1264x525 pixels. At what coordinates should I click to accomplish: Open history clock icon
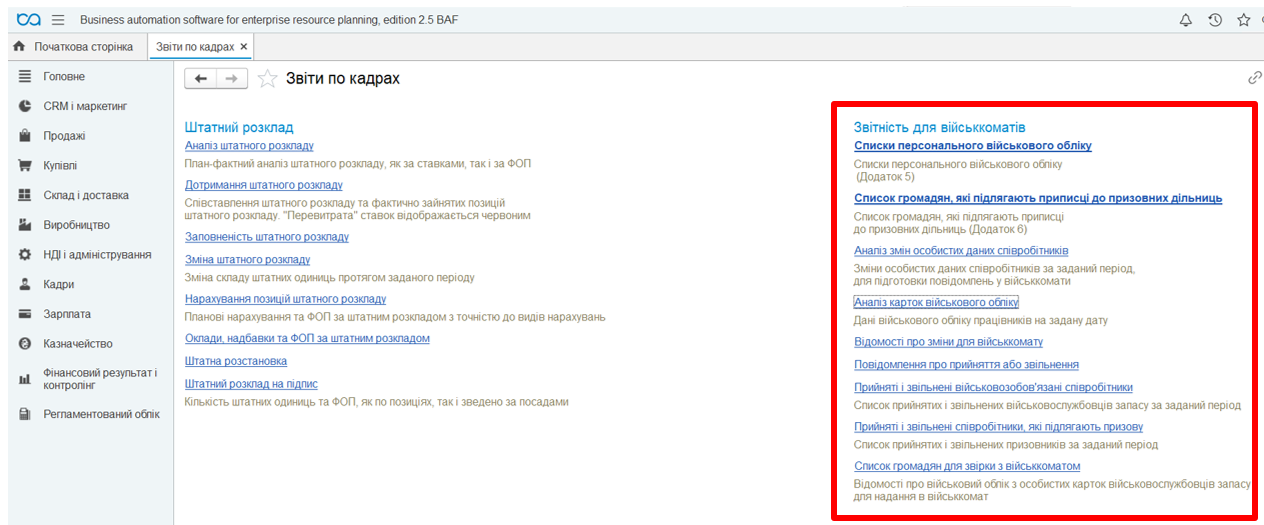(1215, 19)
